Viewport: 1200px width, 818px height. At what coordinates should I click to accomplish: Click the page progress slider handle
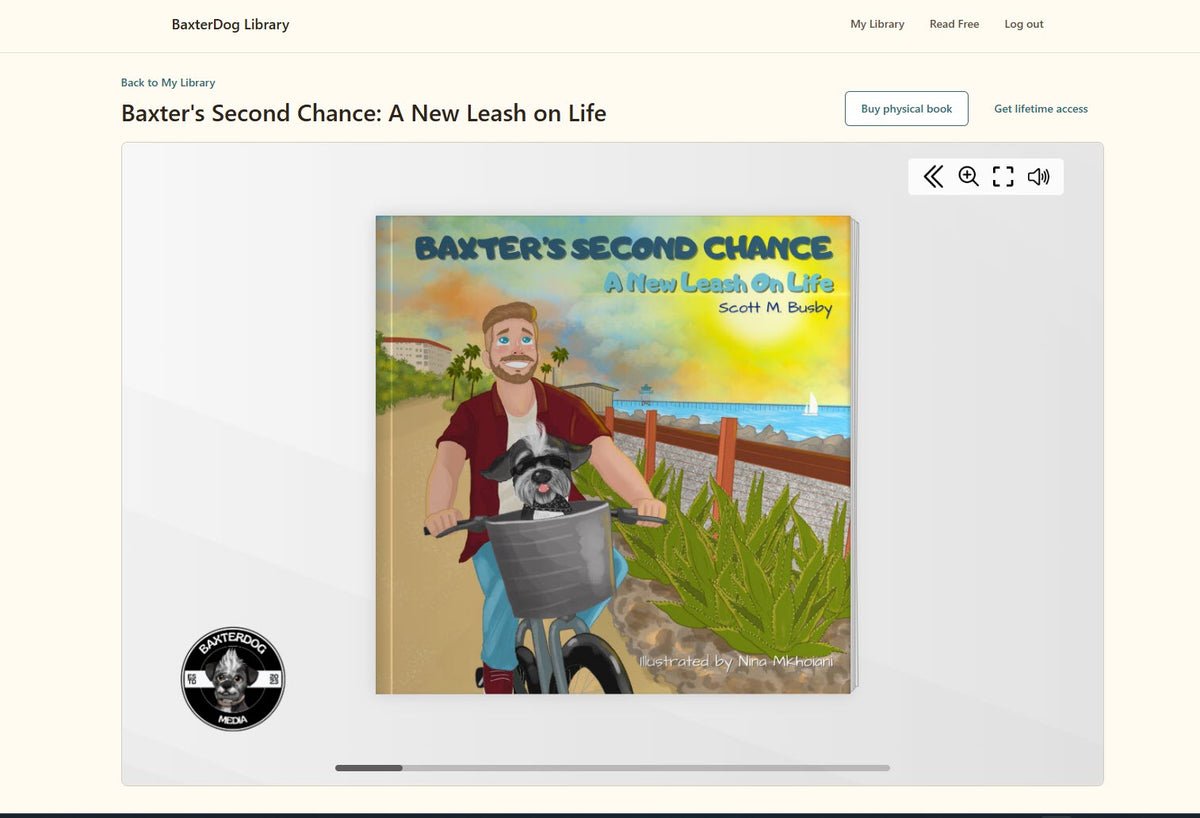(369, 768)
